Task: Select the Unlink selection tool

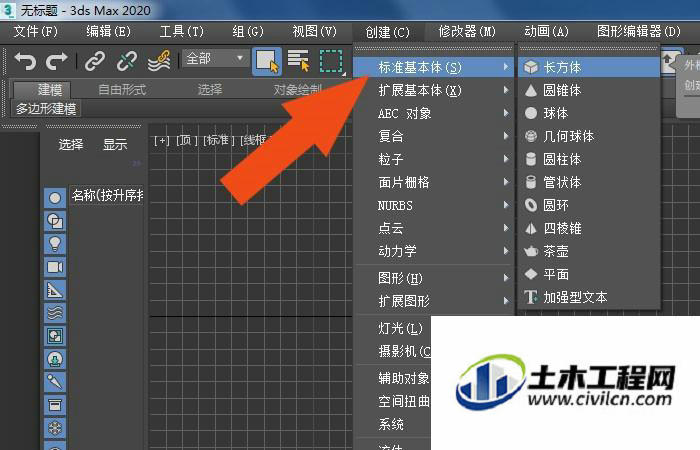Action: [126, 61]
